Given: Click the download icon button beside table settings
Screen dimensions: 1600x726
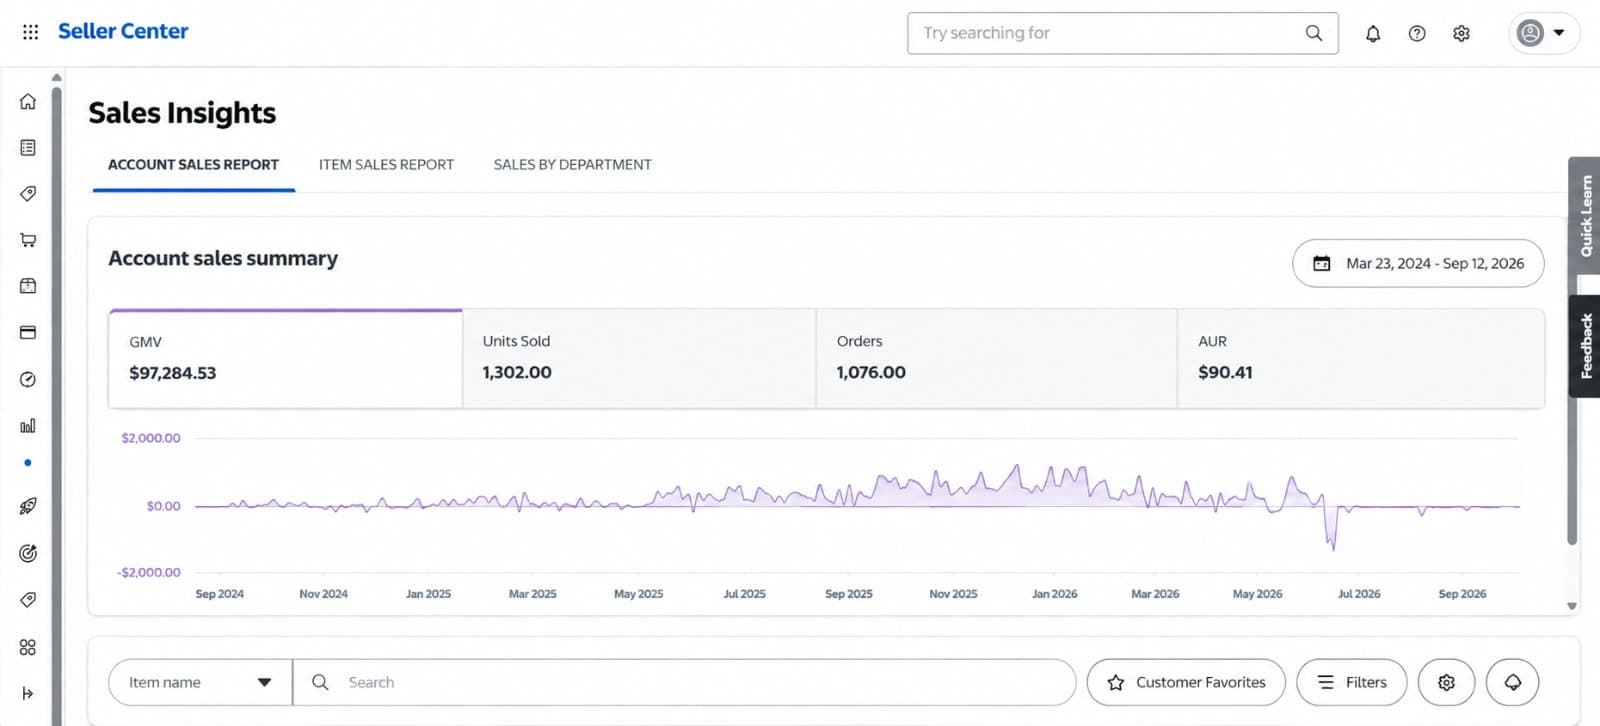Looking at the screenshot, I should [x=1513, y=682].
